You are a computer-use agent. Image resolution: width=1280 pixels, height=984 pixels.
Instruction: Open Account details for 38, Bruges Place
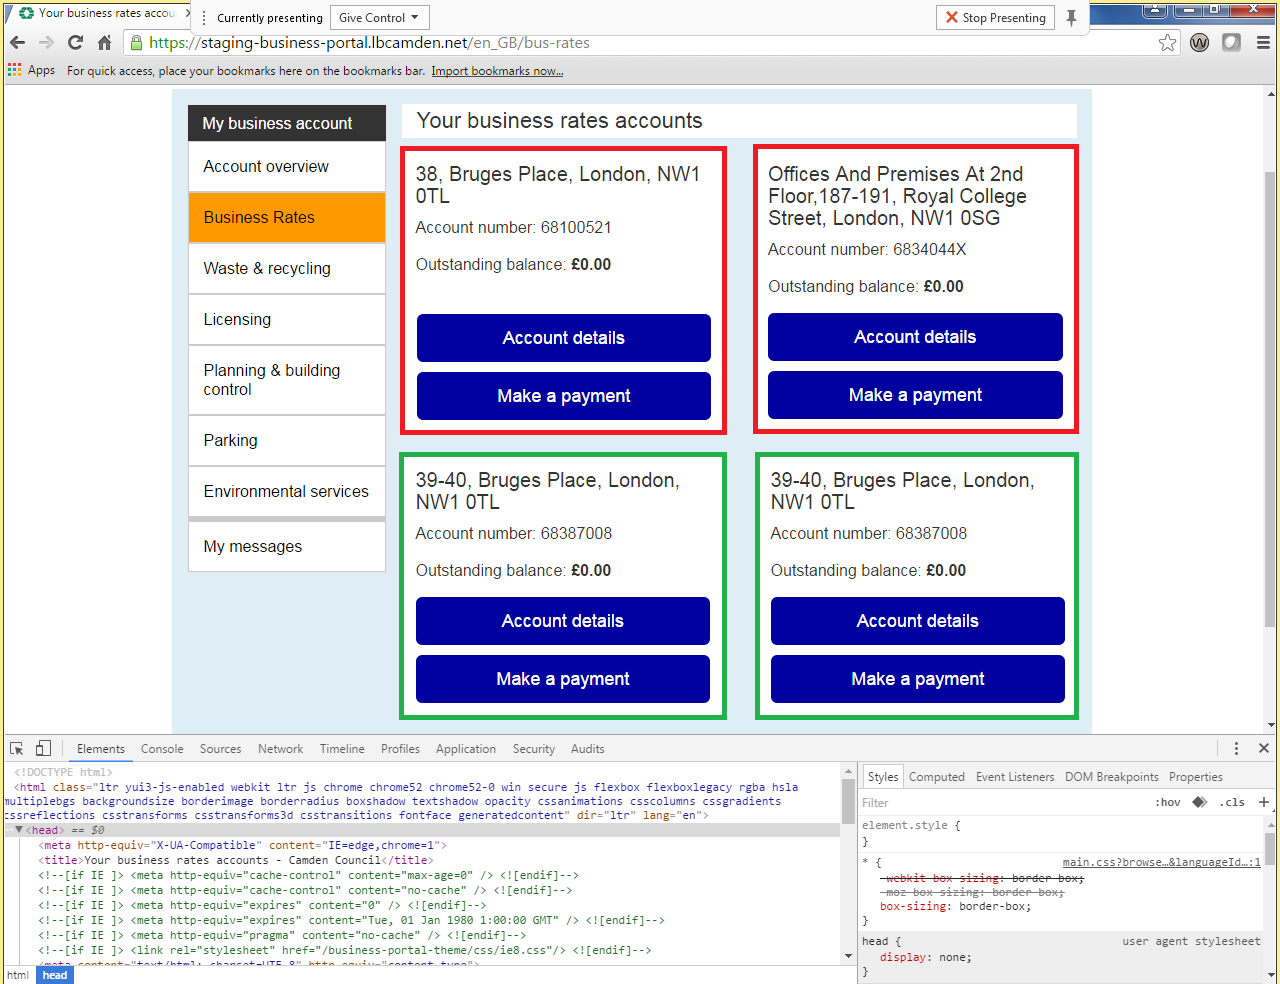click(x=564, y=338)
